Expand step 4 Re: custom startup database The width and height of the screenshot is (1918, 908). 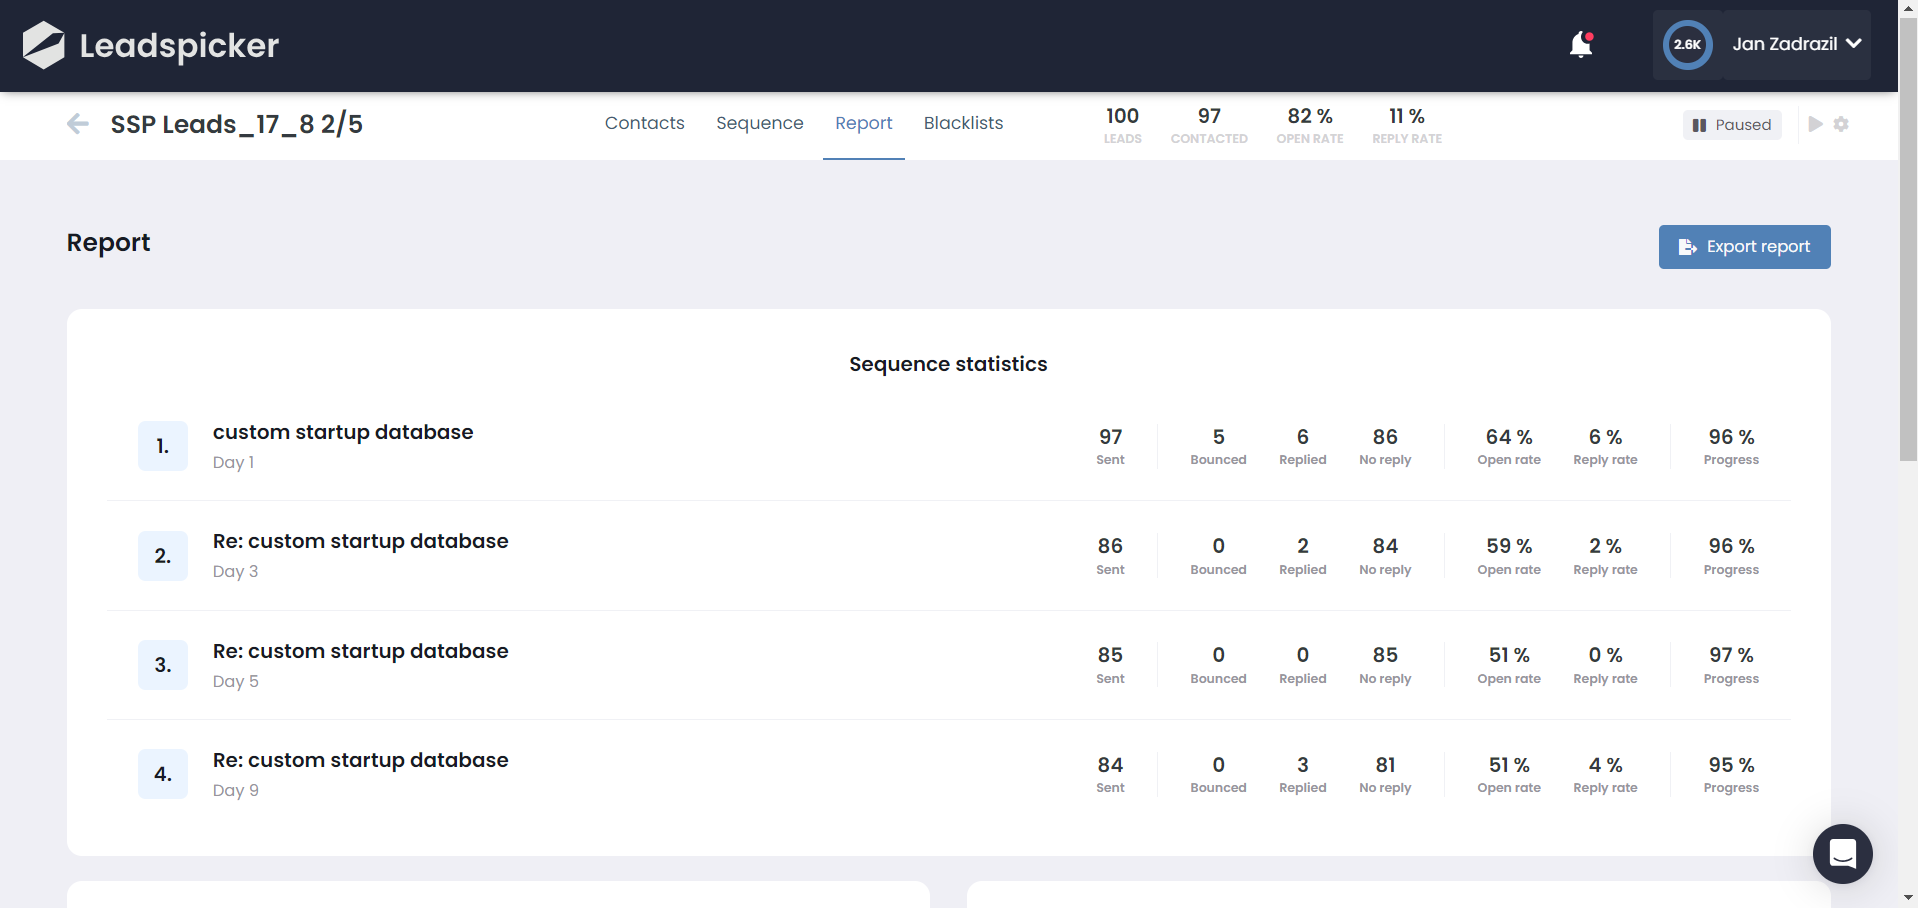coord(360,760)
